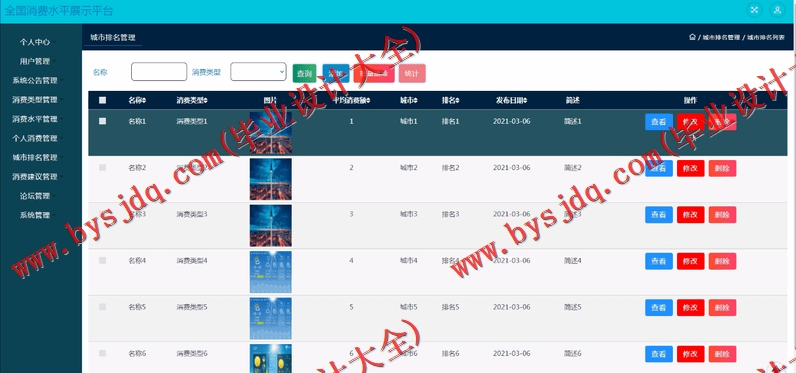The height and width of the screenshot is (373, 796).
Task: Sort the table by 发布日期 column
Action: tap(512, 100)
